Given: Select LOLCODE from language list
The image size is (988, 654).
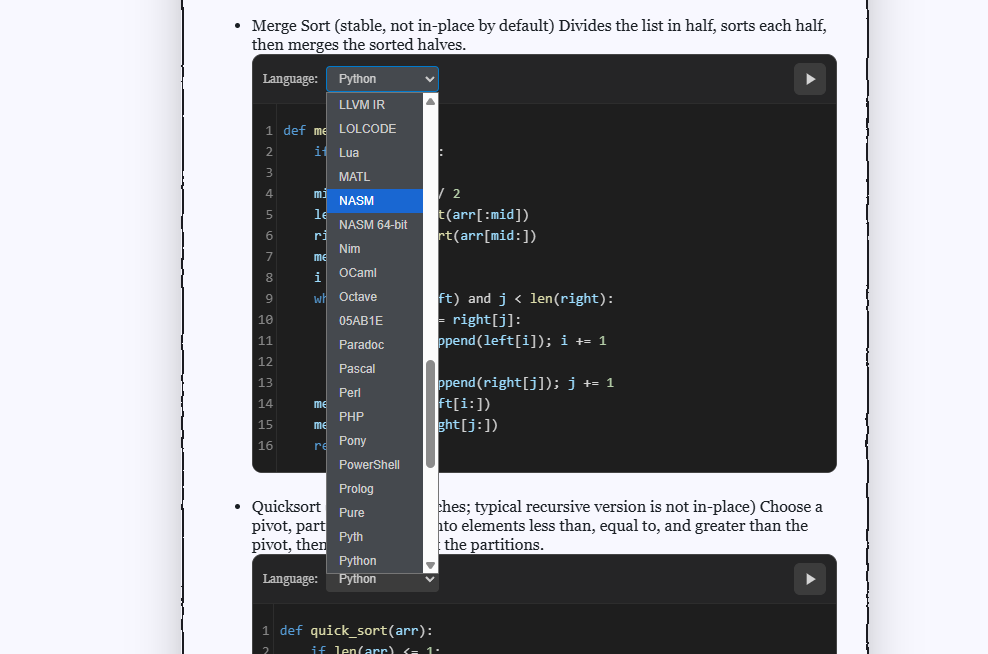Looking at the screenshot, I should point(375,129).
